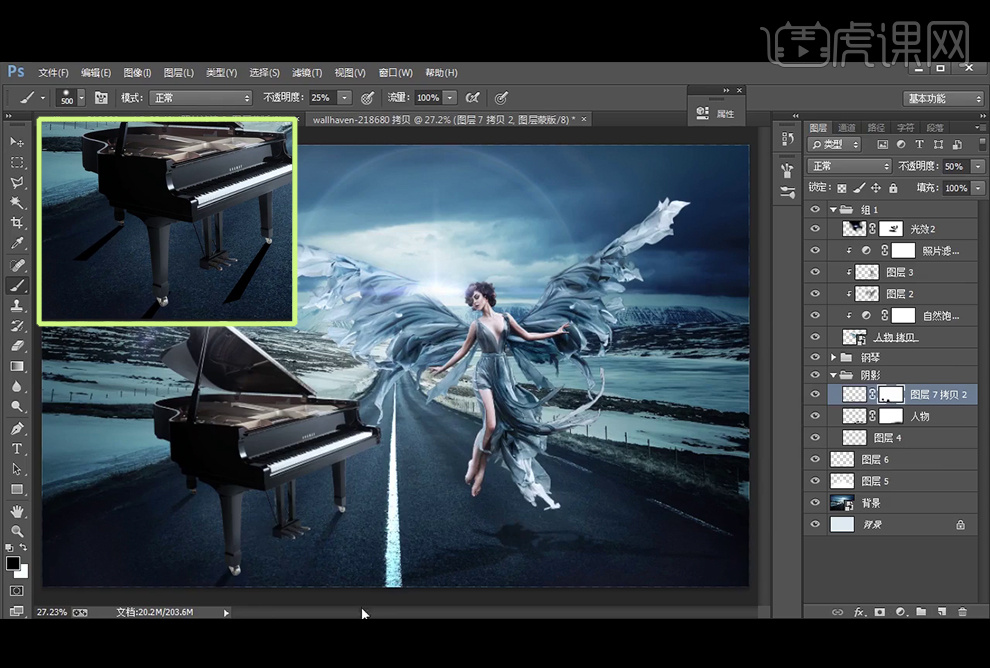The image size is (990, 668).
Task: Select the 图层 5 layer
Action: (875, 481)
